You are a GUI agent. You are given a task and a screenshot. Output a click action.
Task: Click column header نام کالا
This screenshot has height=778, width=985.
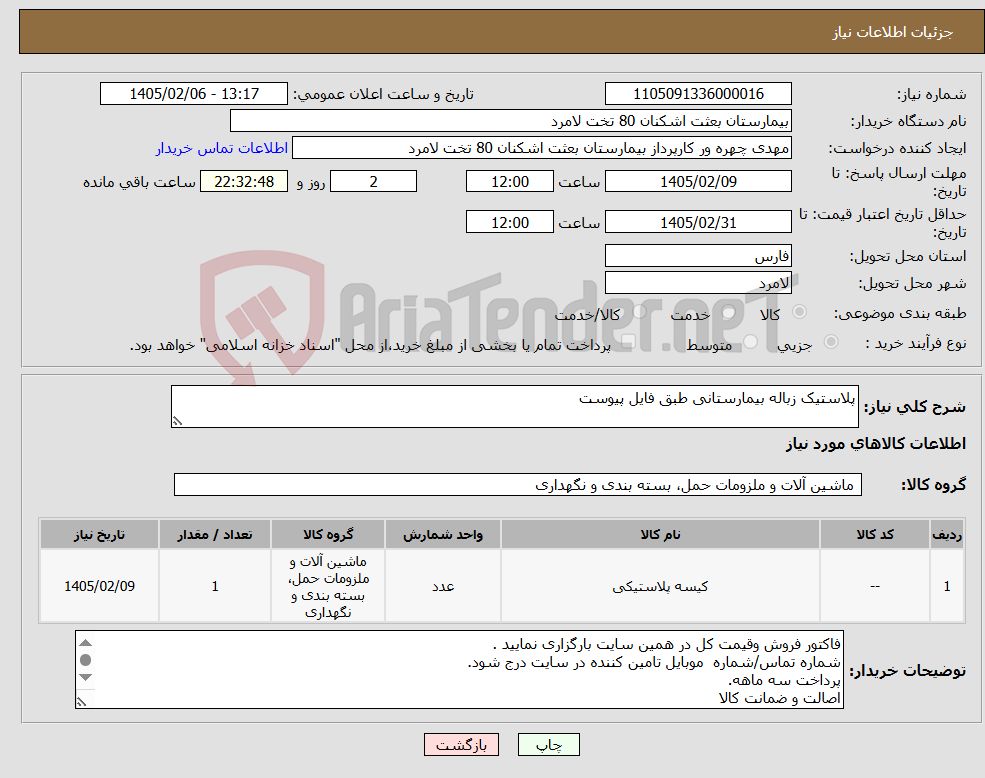click(660, 534)
